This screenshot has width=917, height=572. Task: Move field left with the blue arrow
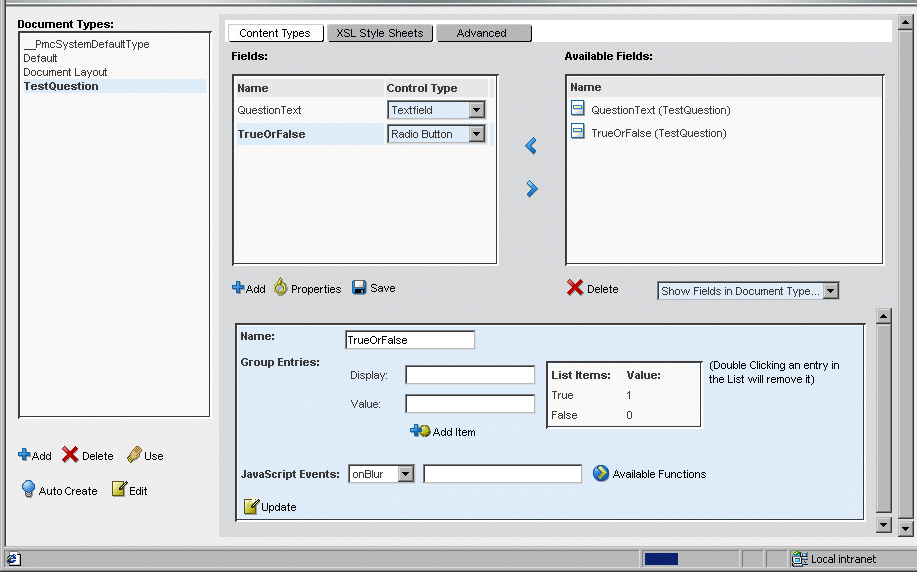(531, 147)
